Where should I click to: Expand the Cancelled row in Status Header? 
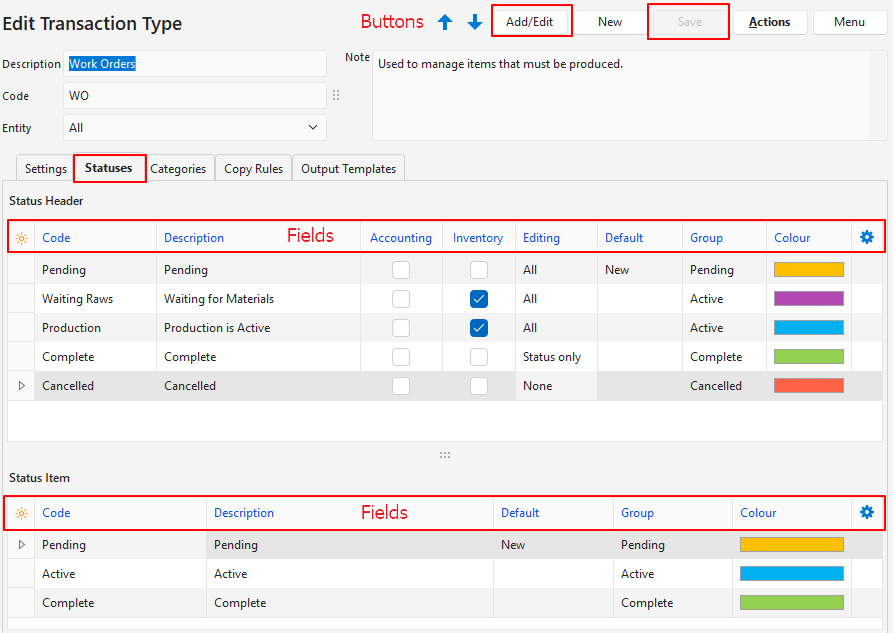pyautogui.click(x=22, y=386)
